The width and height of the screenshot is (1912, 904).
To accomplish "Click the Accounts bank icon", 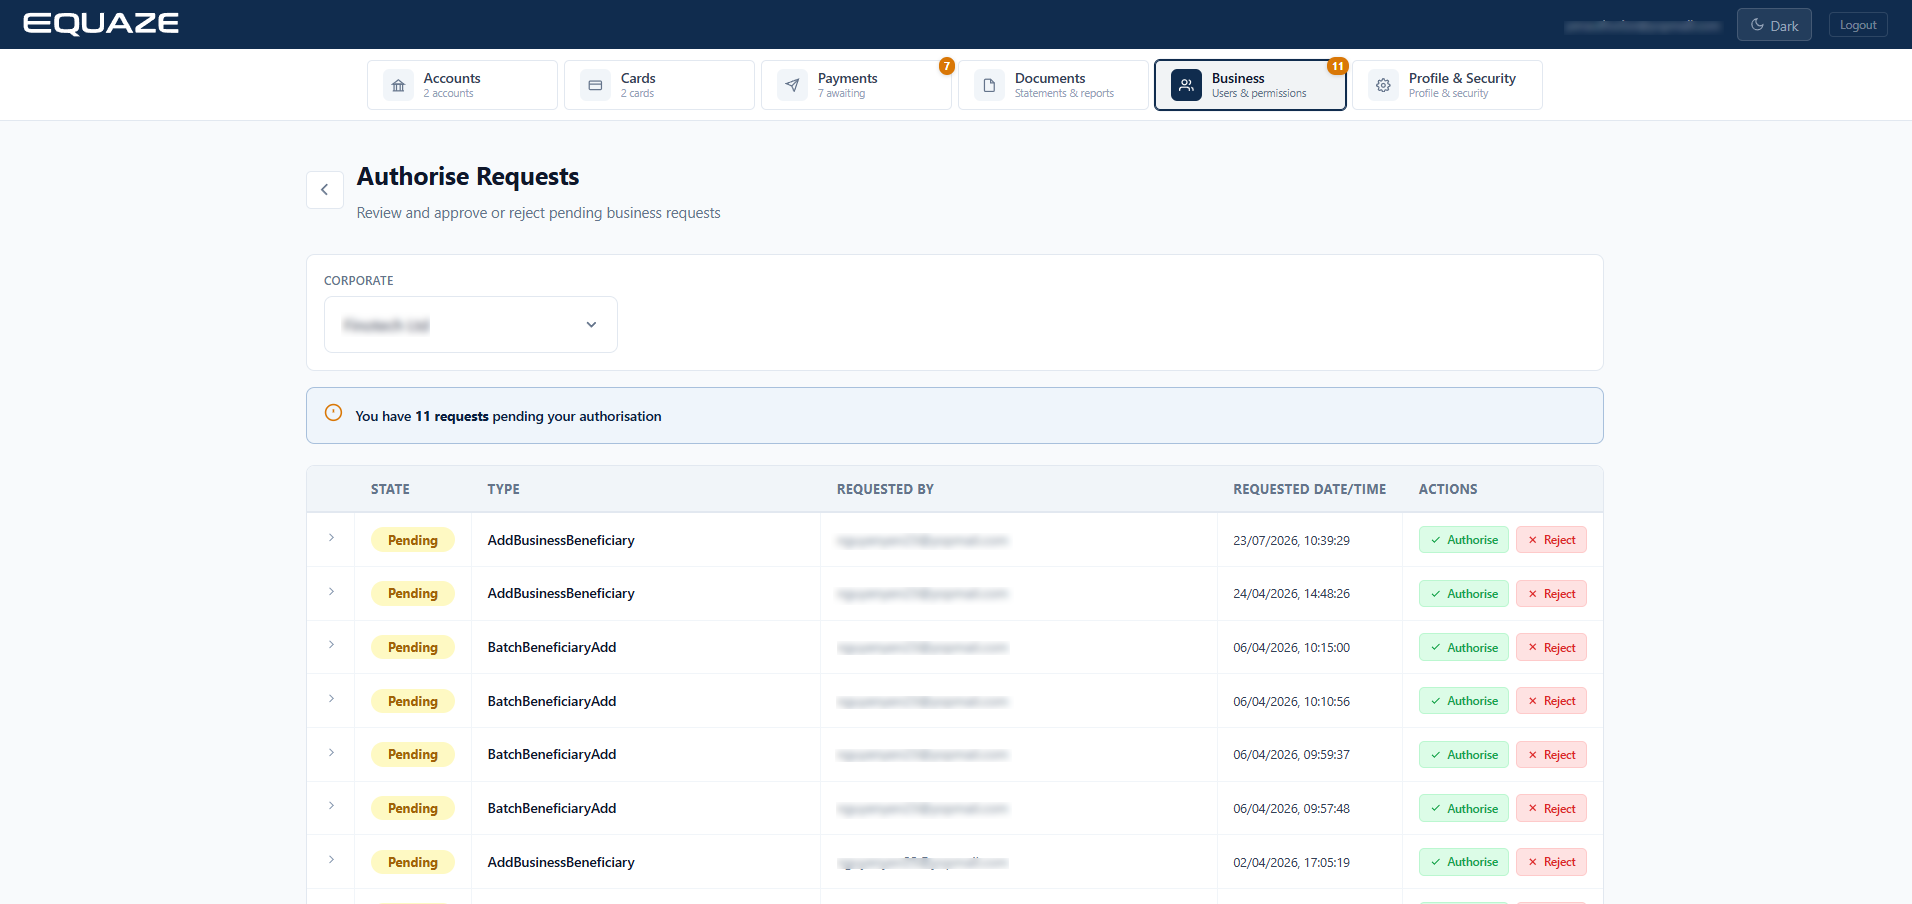I will pos(398,85).
